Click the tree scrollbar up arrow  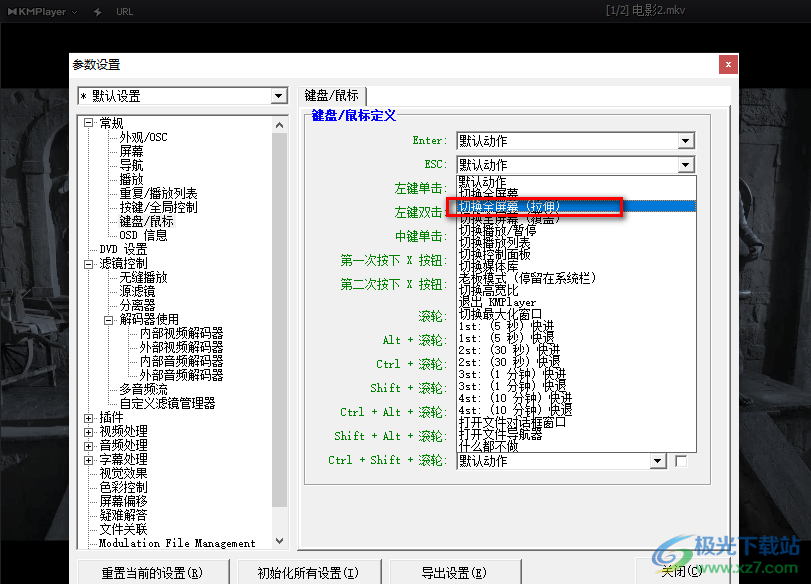[x=279, y=125]
